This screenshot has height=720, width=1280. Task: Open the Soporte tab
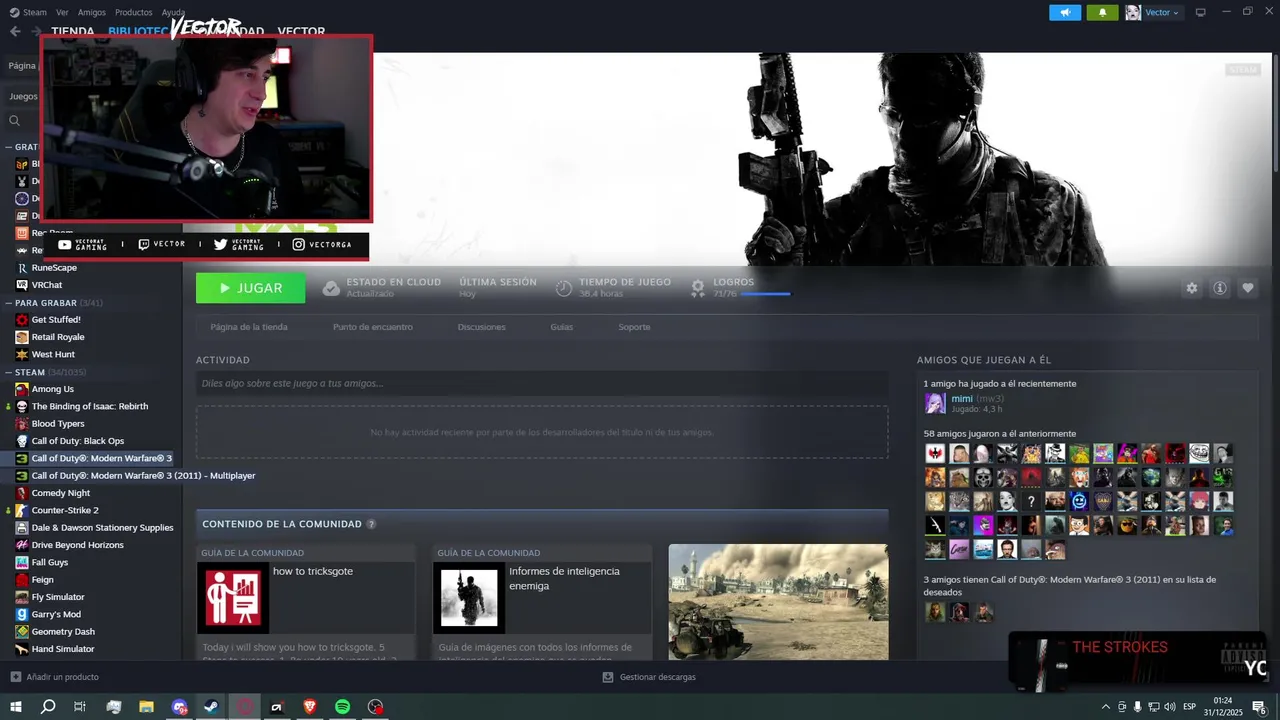pos(634,327)
